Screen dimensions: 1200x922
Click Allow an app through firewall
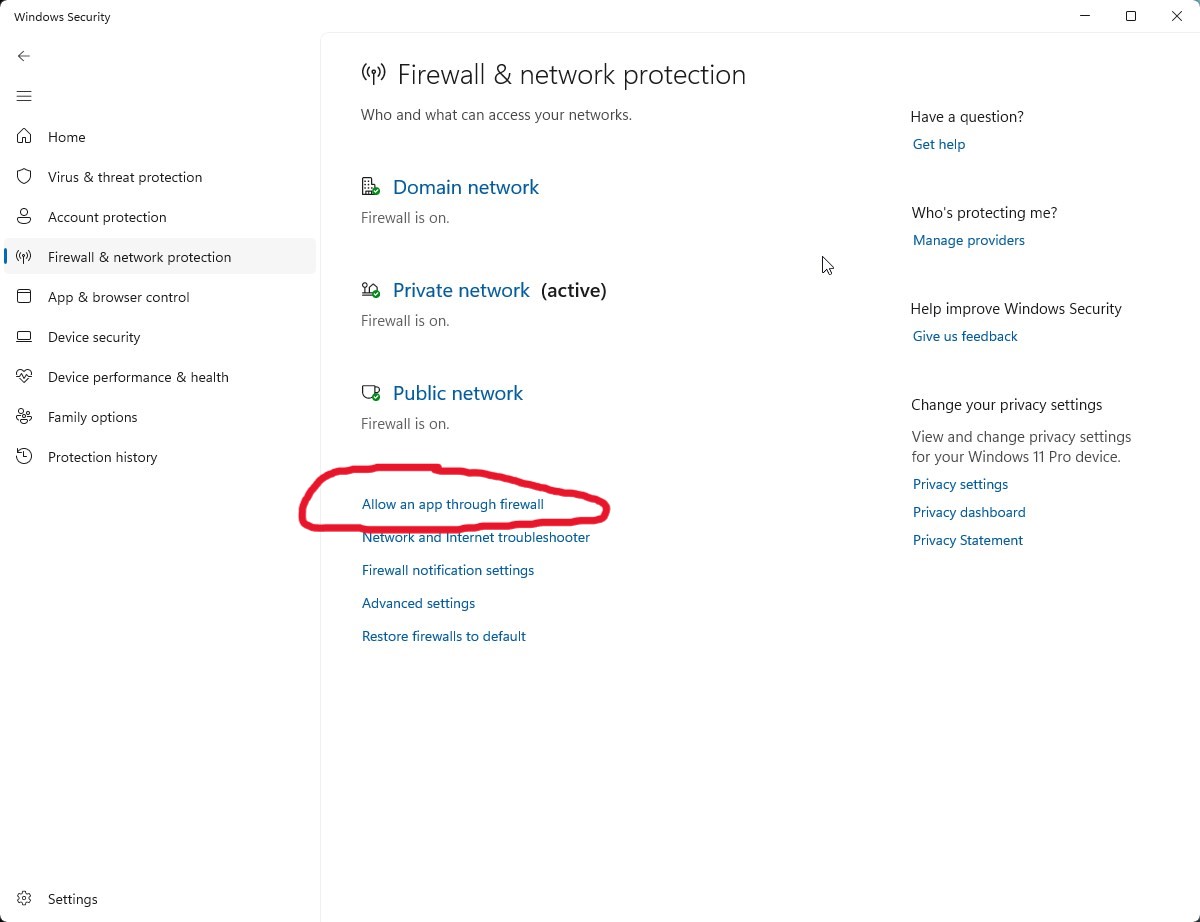tap(452, 504)
